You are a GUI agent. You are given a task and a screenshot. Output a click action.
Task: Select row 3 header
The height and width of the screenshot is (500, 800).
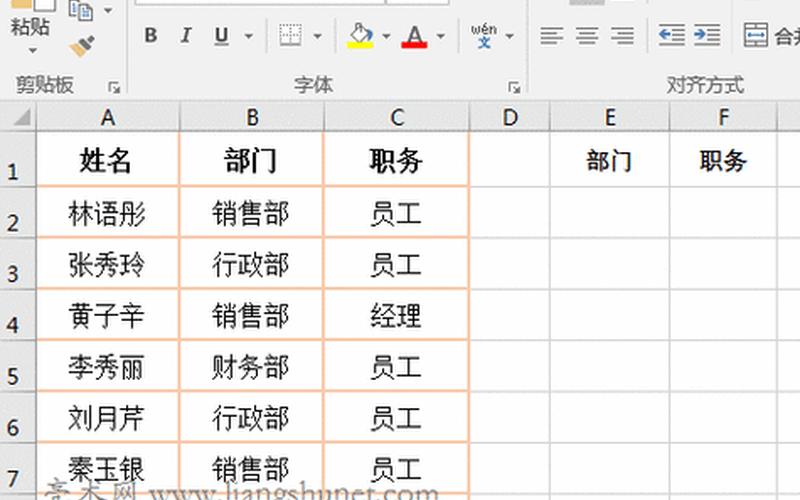coord(18,264)
